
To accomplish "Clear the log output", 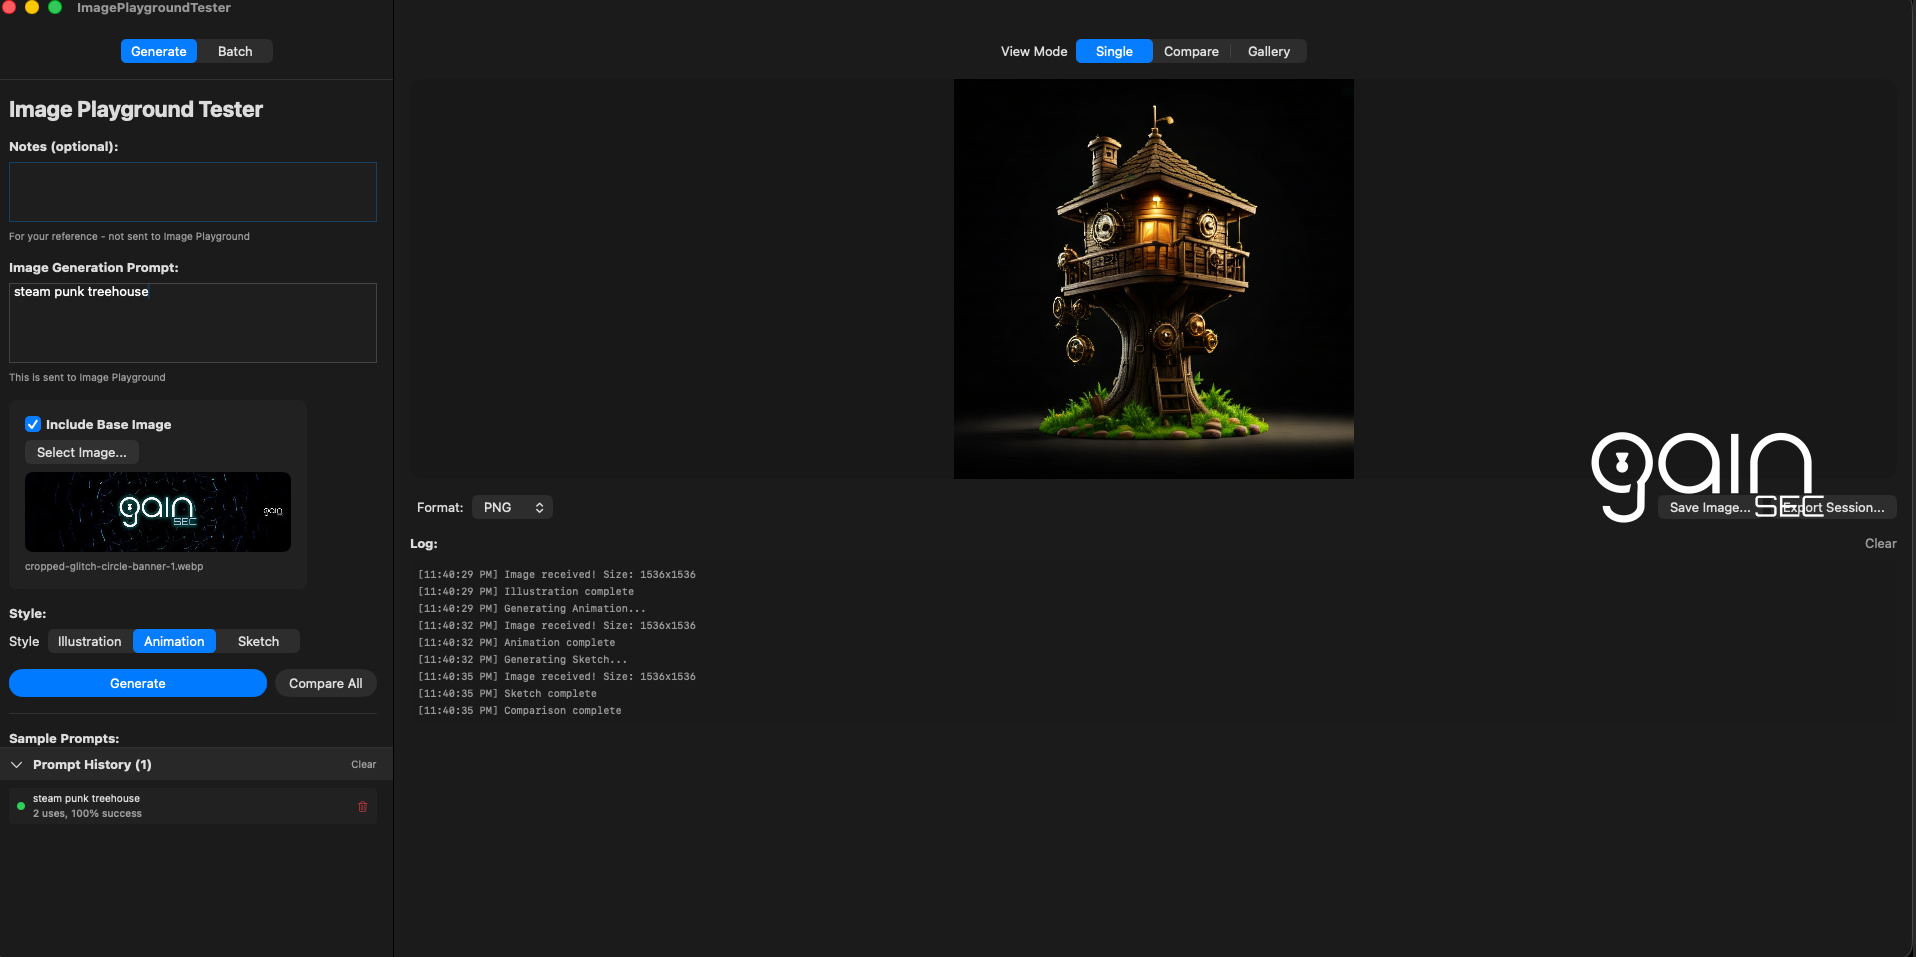I will pos(1880,543).
